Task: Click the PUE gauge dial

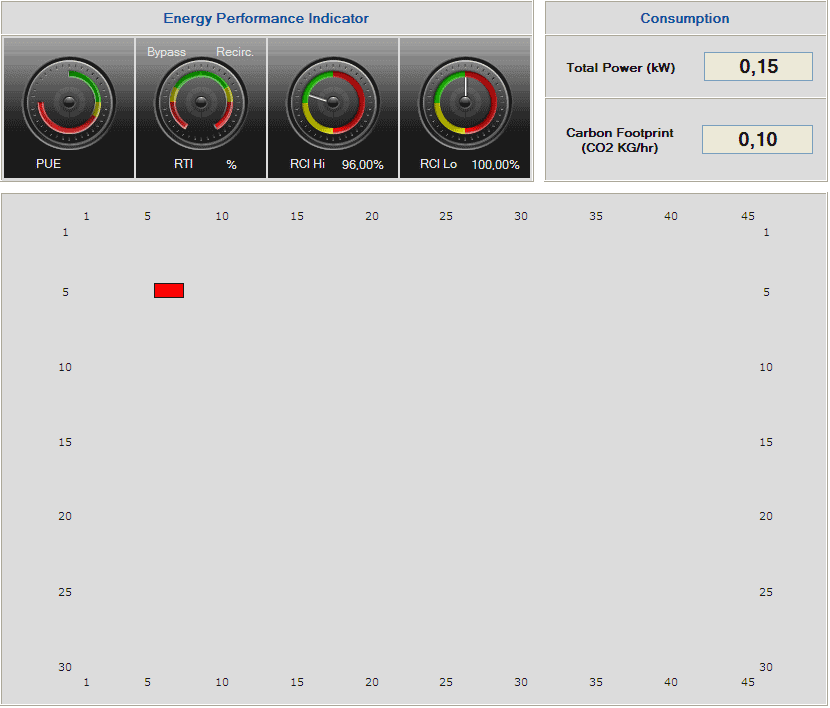Action: (69, 103)
